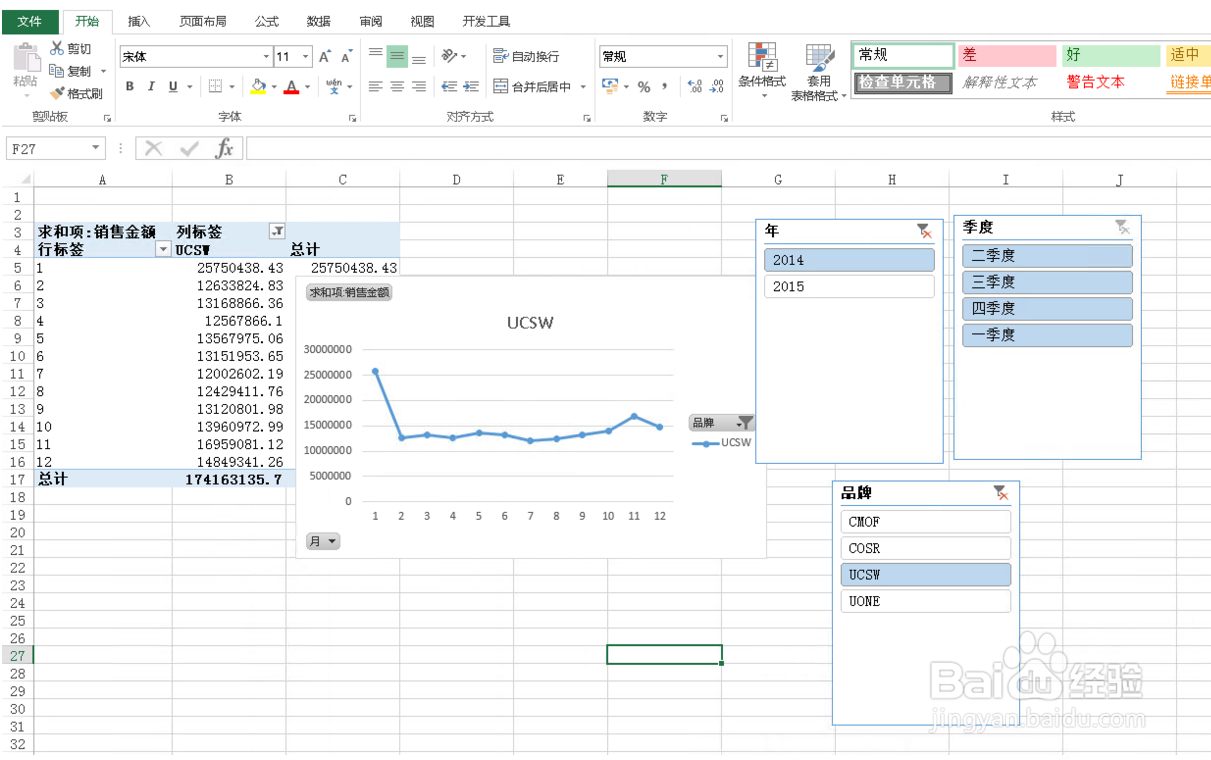Open the column label filter (列标签)
The width and height of the screenshot is (1211, 760).
pos(277,232)
